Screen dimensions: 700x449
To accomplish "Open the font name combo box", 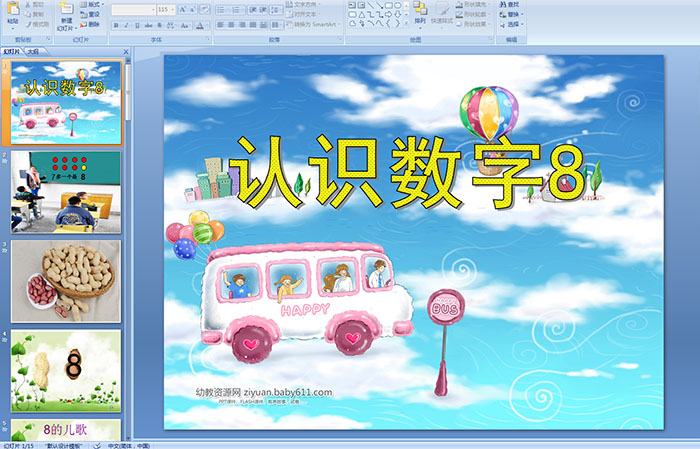I will [x=133, y=10].
